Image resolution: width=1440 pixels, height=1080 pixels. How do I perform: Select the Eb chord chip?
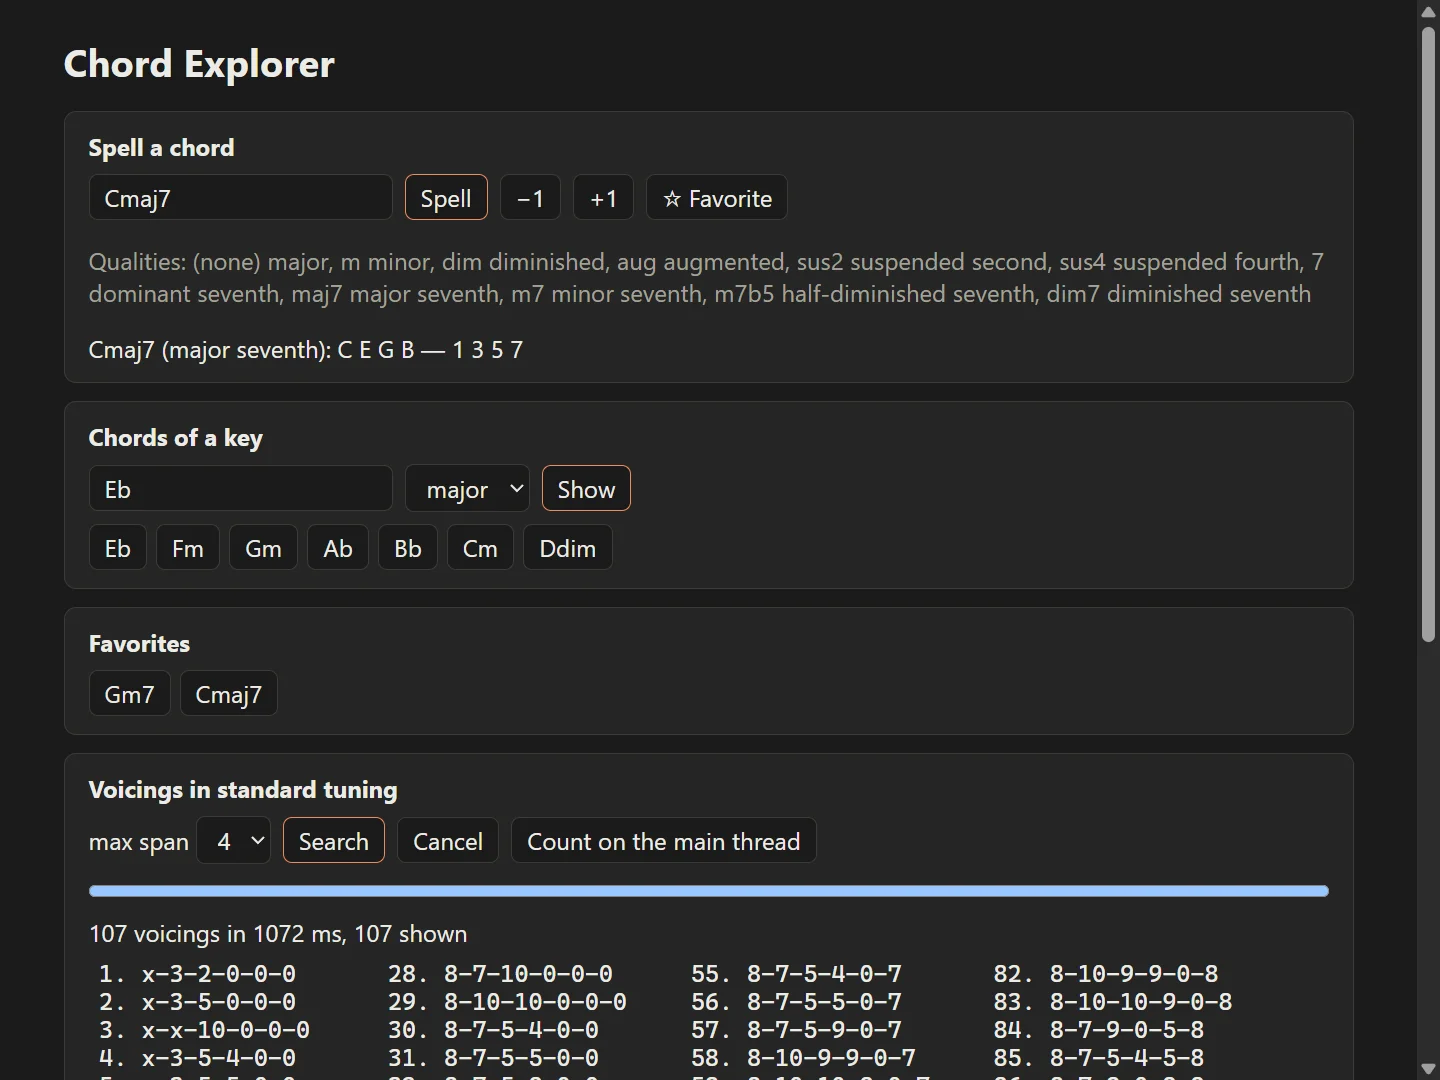coord(118,548)
